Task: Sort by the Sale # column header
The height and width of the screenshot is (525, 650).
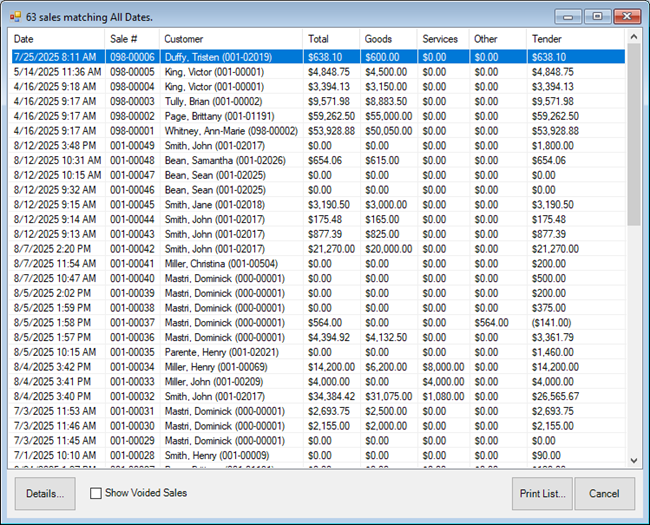Action: (x=132, y=39)
